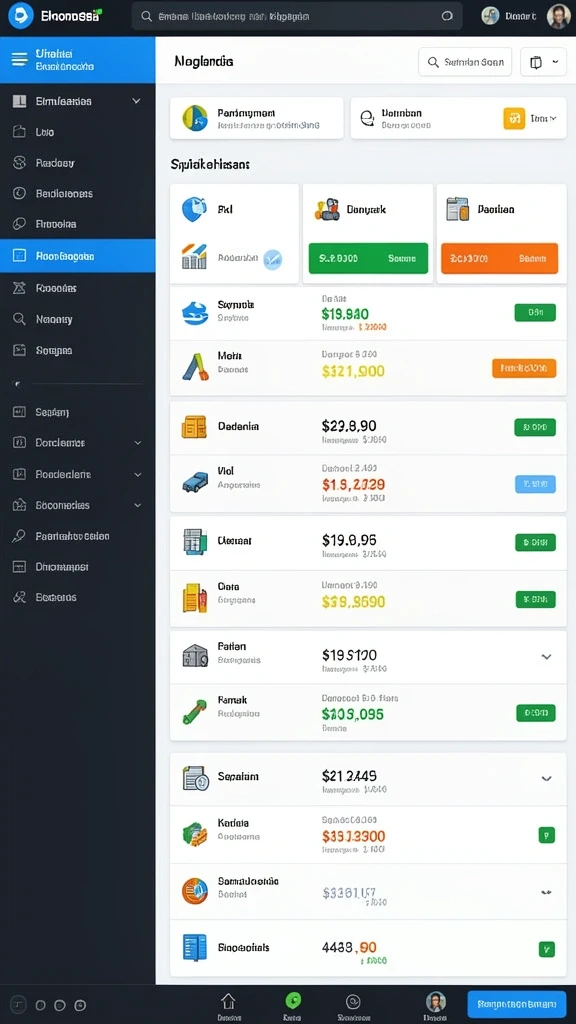Open the user profile photo at top-right corner
576x1024 pixels.
tap(558, 16)
